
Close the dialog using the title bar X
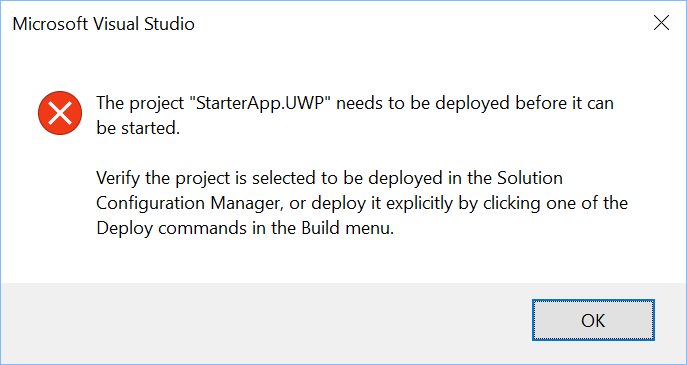coord(661,23)
